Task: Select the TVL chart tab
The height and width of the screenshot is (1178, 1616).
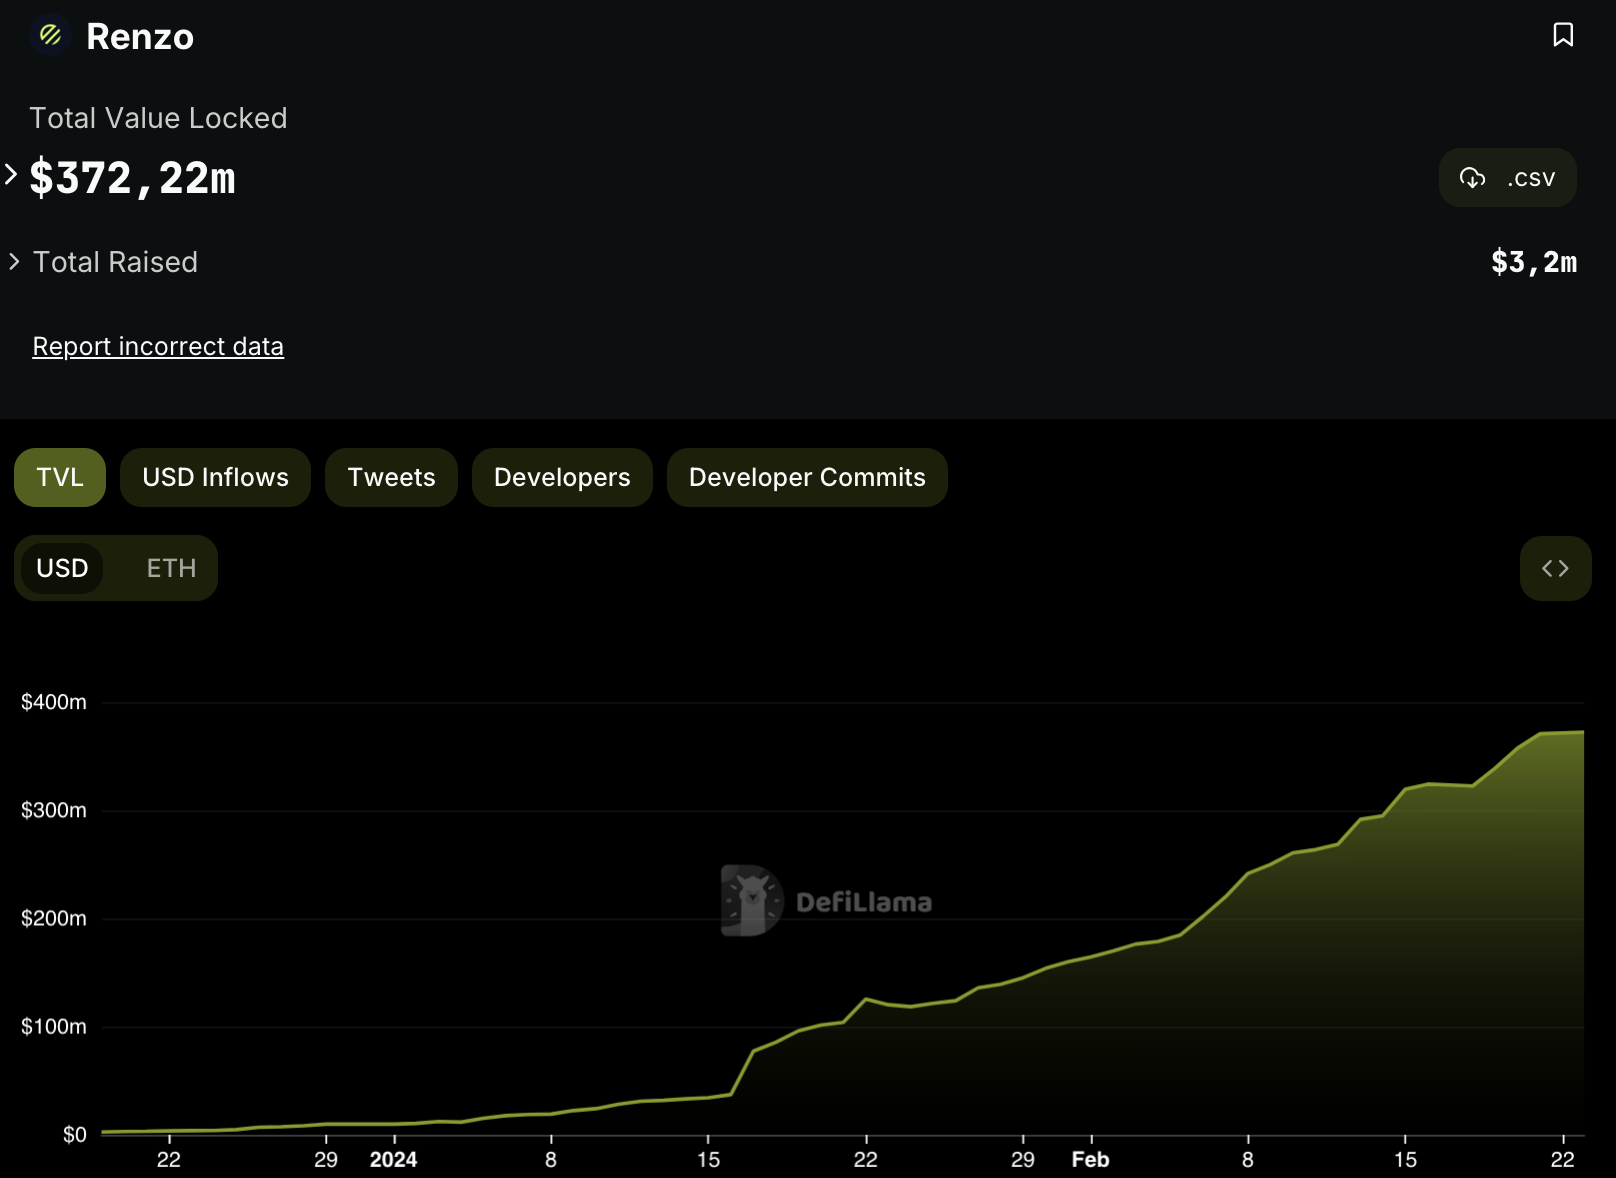Action: 60,477
